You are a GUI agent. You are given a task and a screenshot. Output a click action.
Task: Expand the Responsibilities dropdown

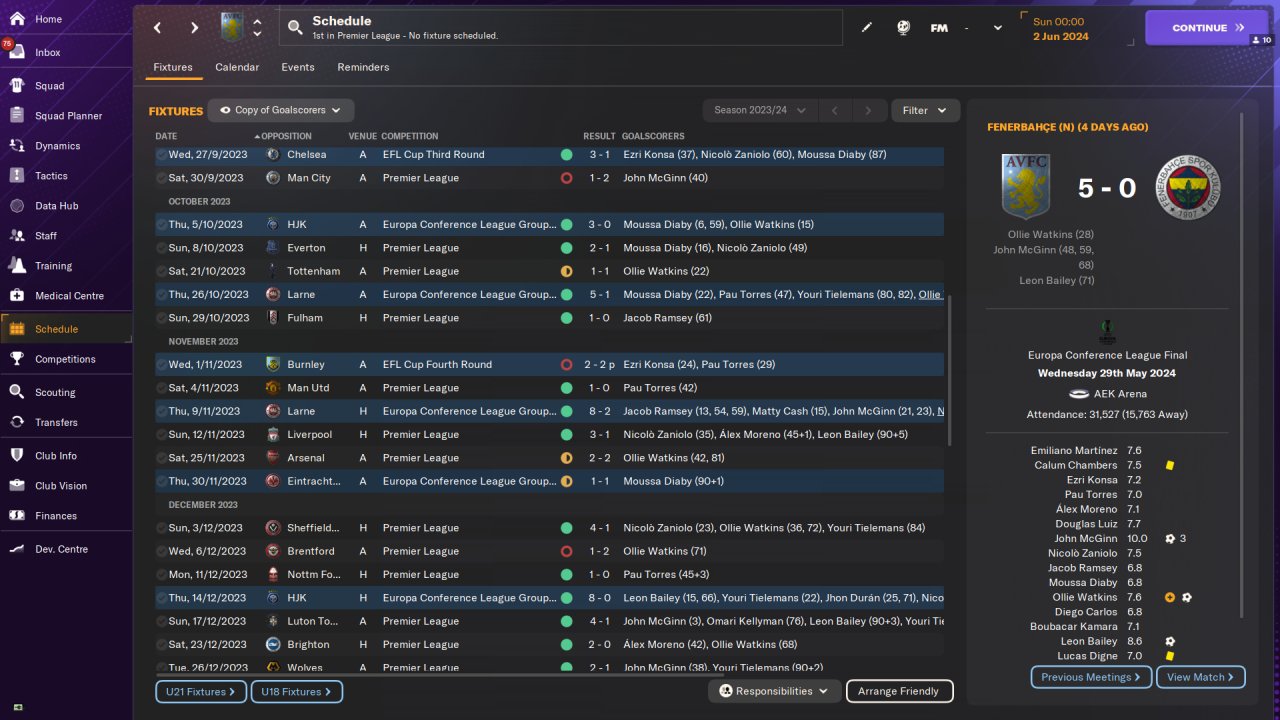coord(773,691)
